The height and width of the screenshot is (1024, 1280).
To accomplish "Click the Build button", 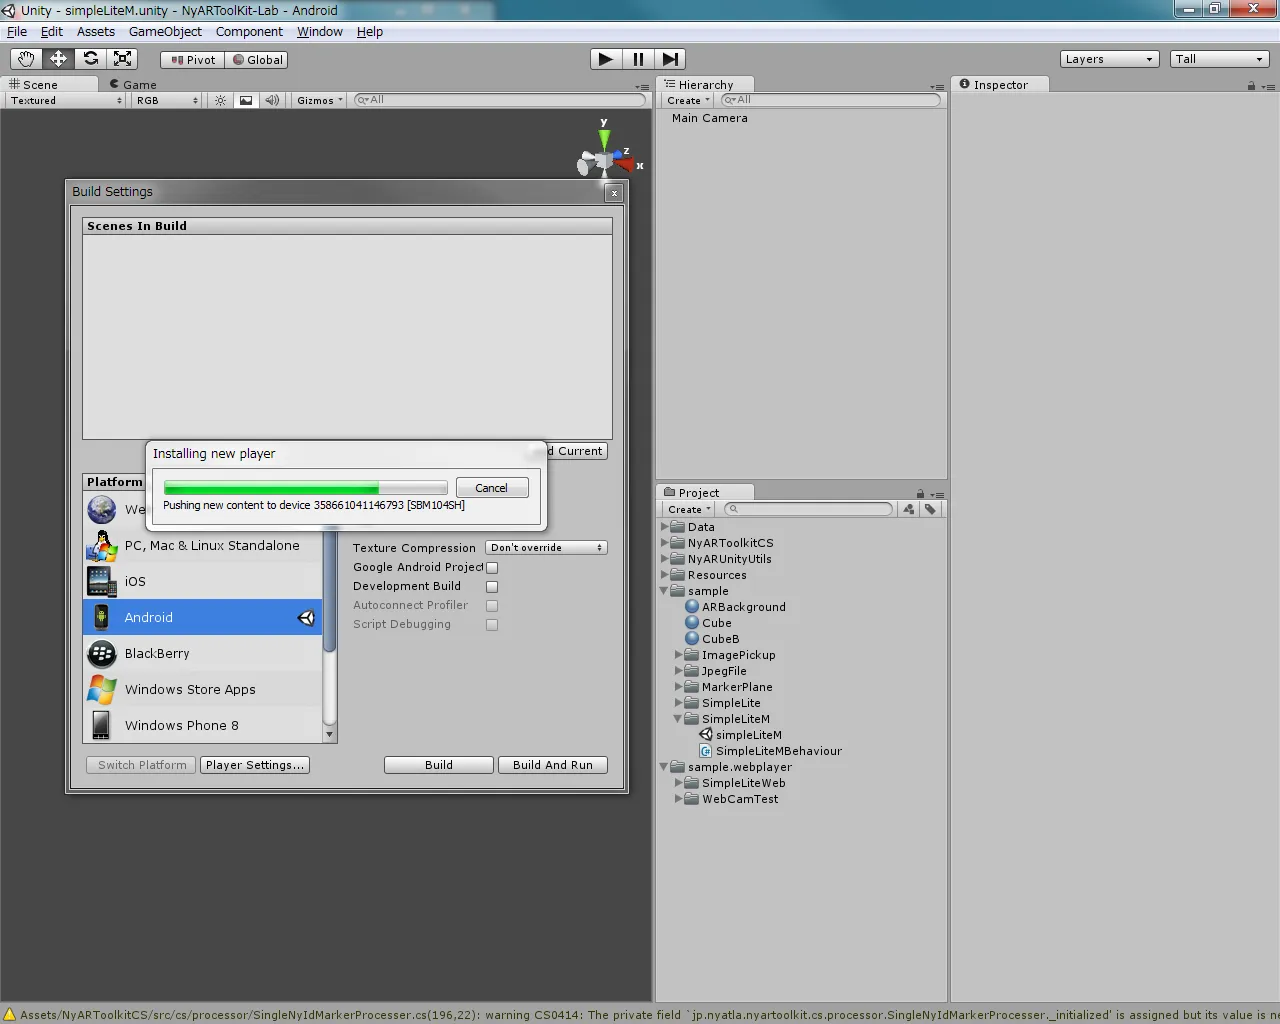I will click(439, 765).
